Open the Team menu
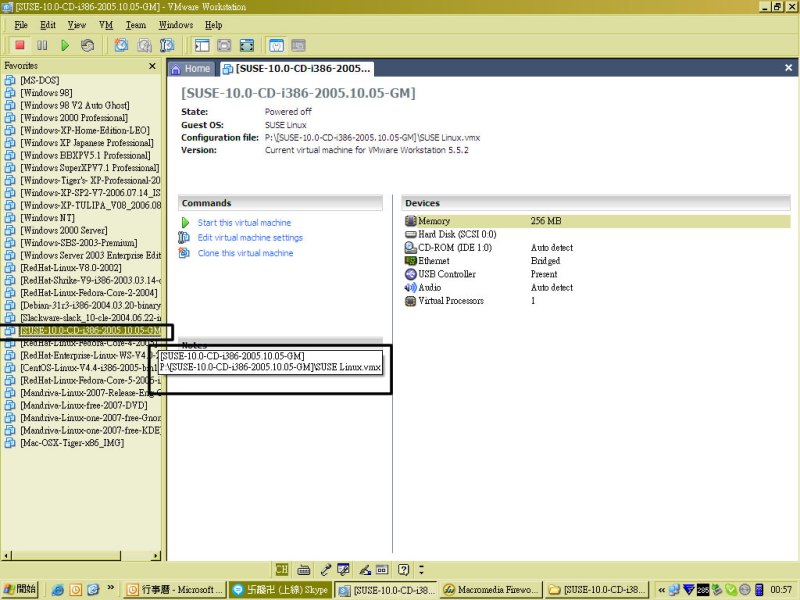Screen dimensions: 800x600 click(136, 25)
